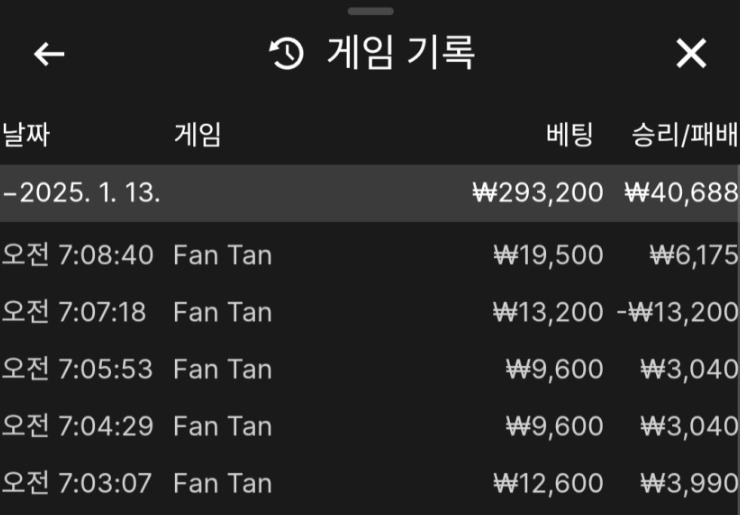Screen dimensions: 740x515
Task: Select the 승리/패배 column header
Action: (x=685, y=135)
